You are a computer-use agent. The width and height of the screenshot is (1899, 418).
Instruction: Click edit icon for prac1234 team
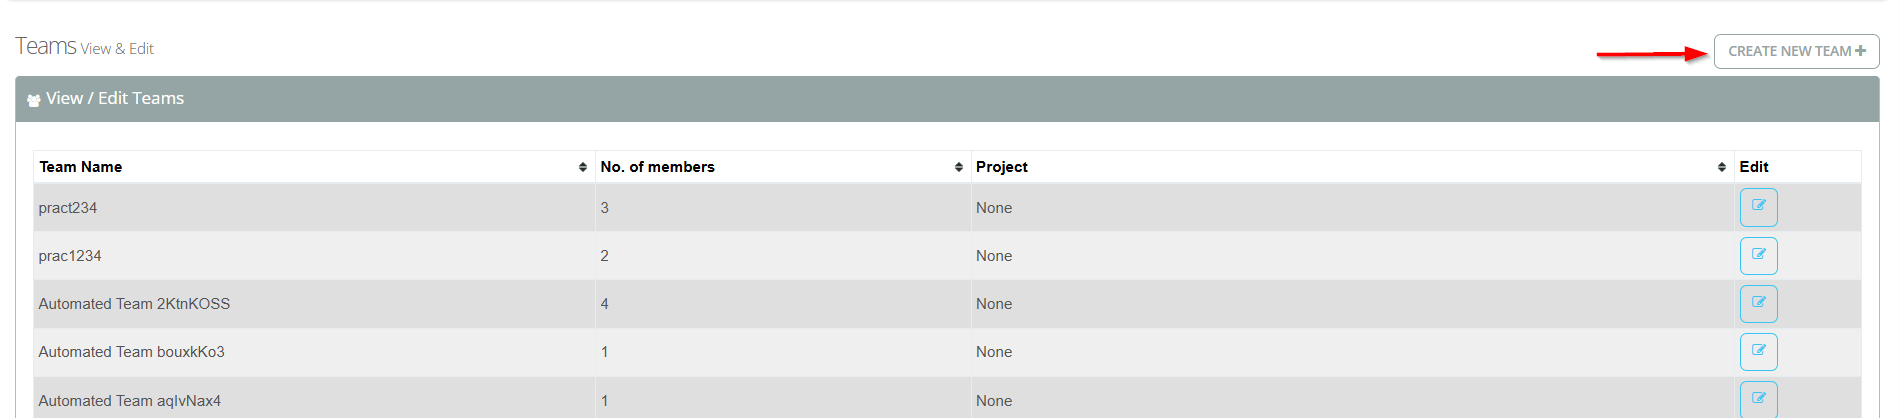pyautogui.click(x=1758, y=256)
